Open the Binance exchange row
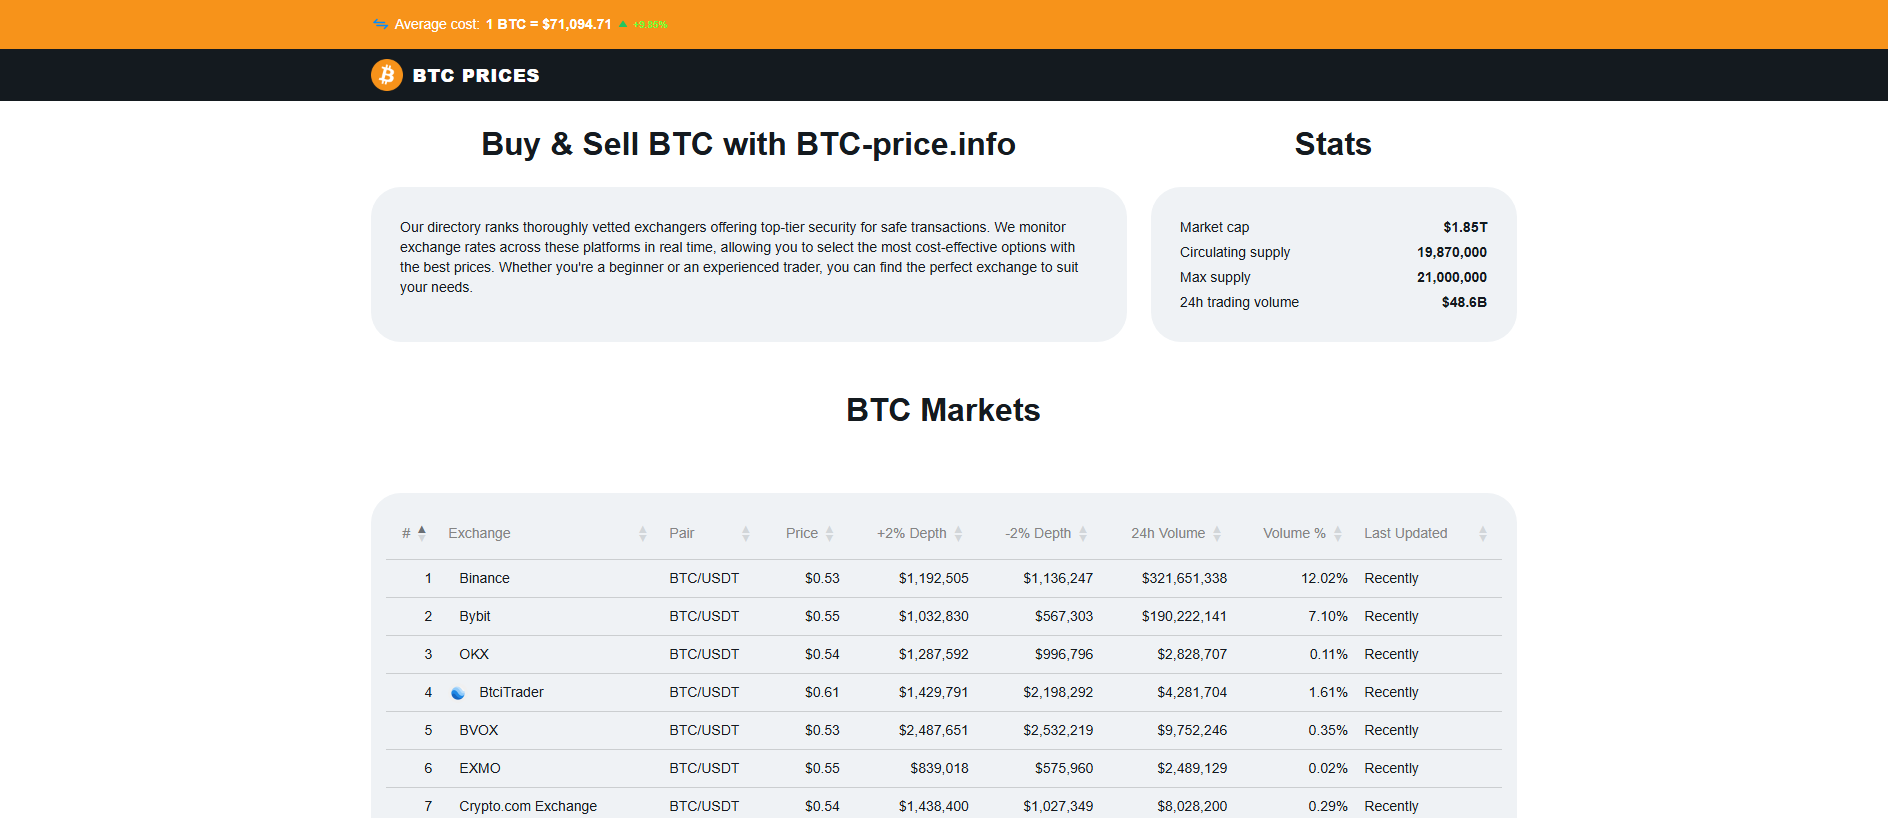Viewport: 1888px width, 818px height. pos(944,579)
